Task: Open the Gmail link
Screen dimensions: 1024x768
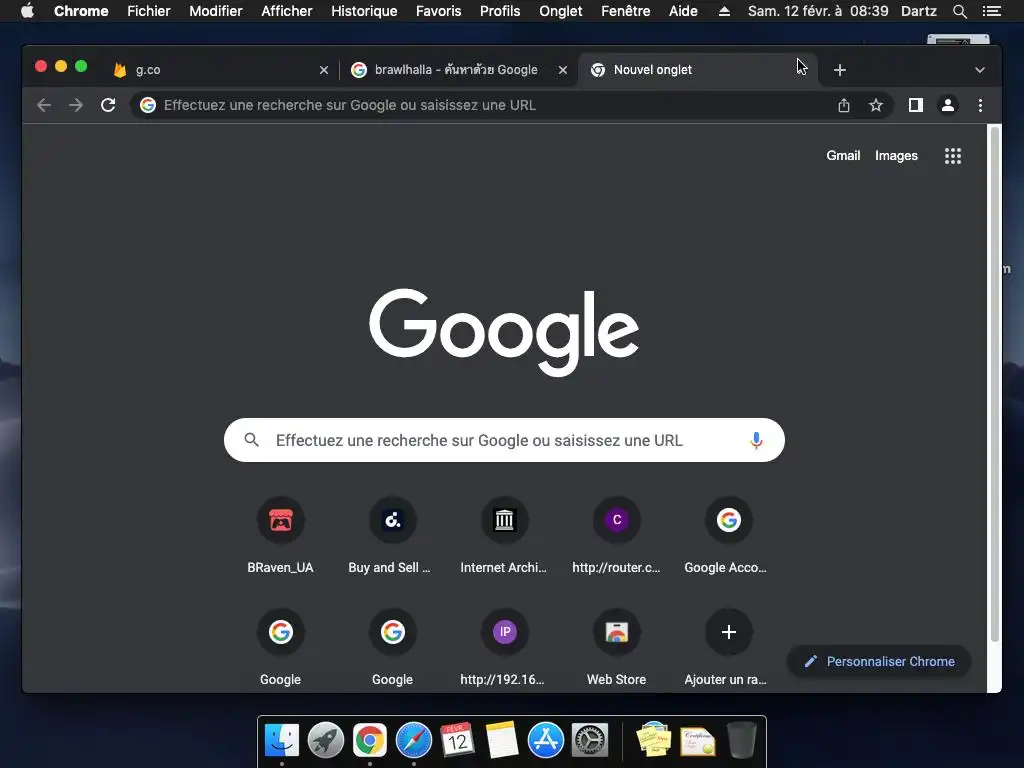Action: tap(843, 155)
